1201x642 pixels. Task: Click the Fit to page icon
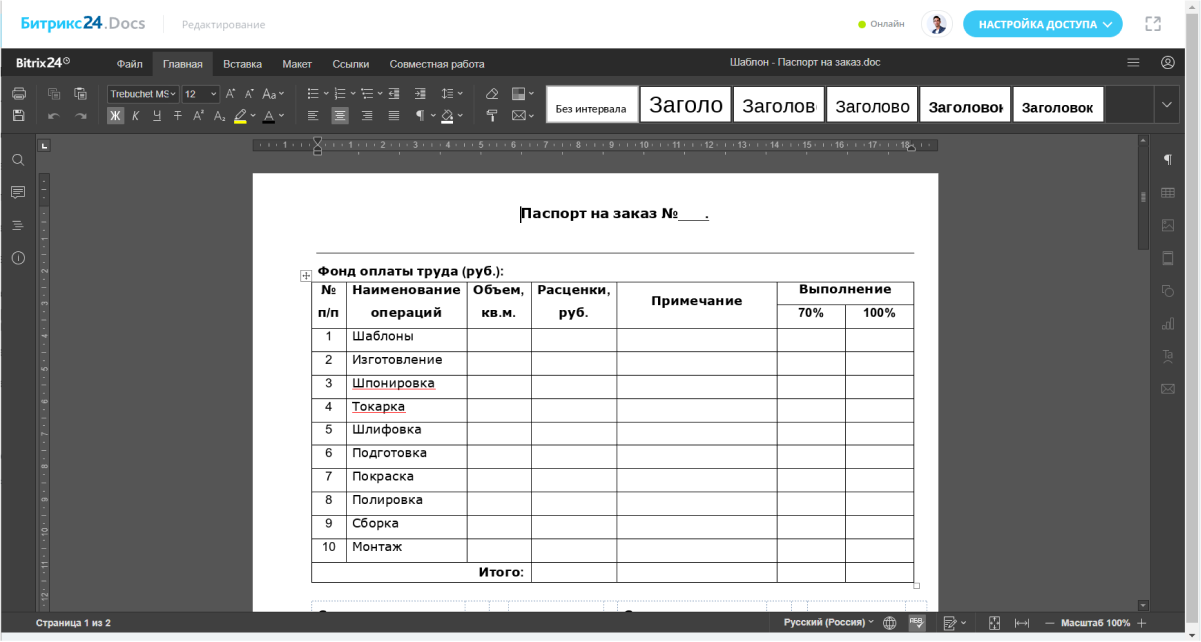pos(994,623)
